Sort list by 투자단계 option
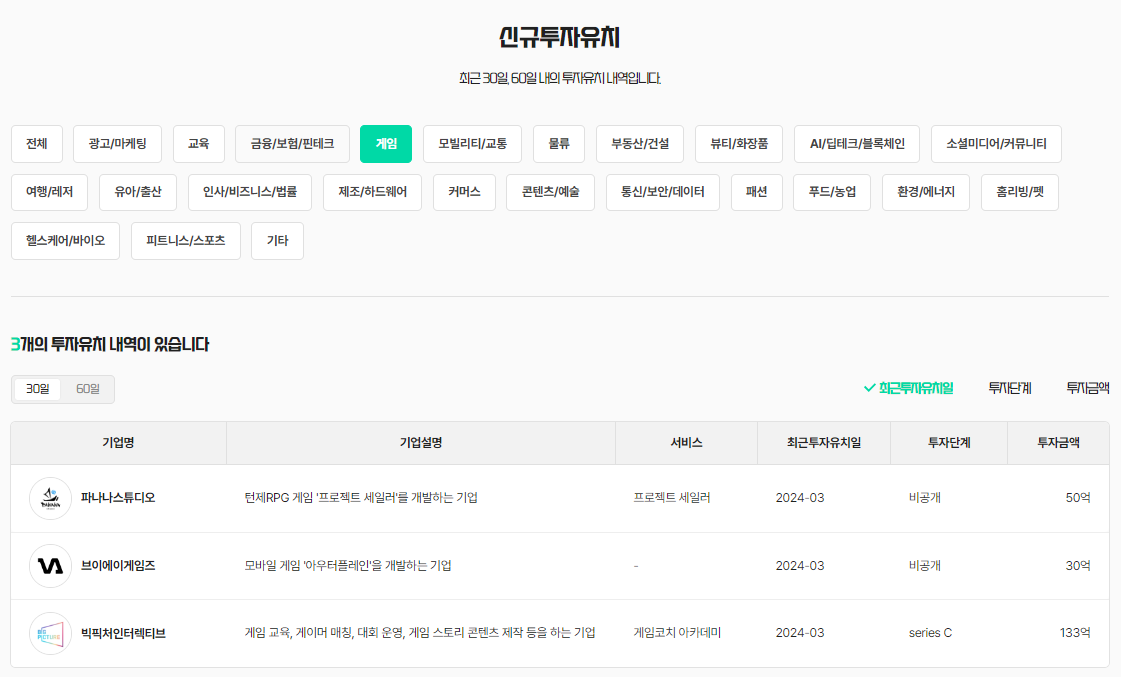Image resolution: width=1121 pixels, height=677 pixels. click(x=1009, y=388)
